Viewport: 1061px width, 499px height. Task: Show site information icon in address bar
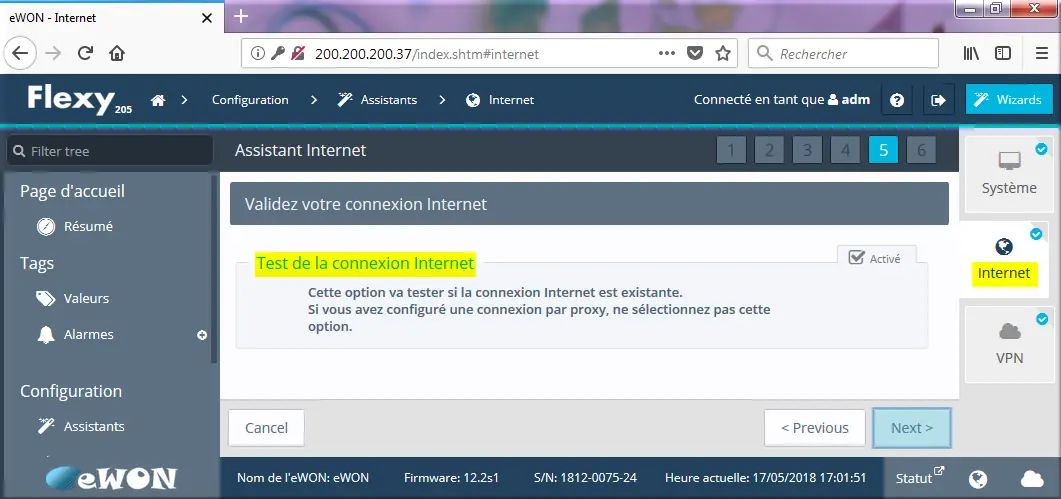click(257, 53)
